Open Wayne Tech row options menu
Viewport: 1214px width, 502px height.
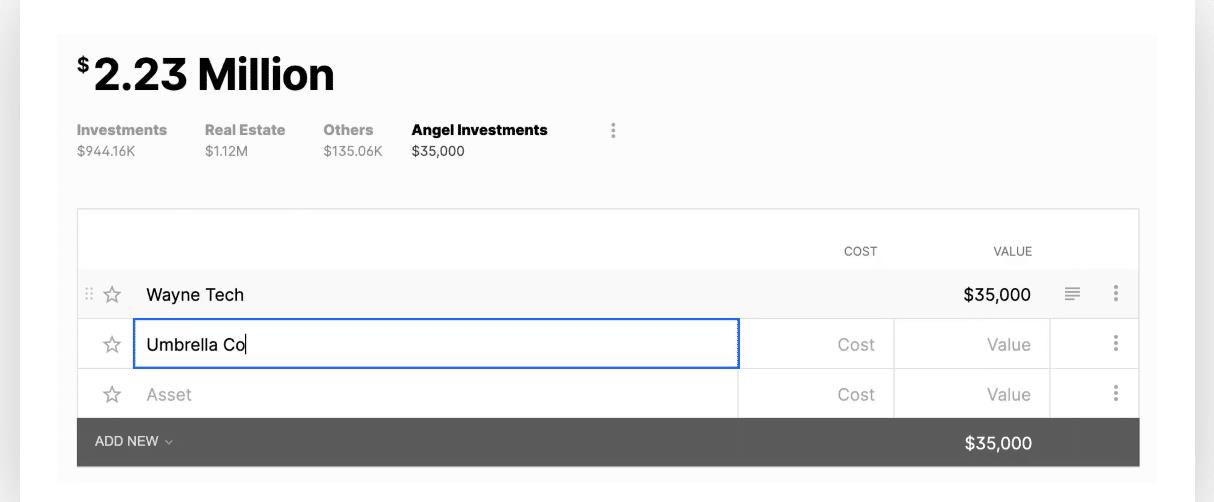[1116, 294]
